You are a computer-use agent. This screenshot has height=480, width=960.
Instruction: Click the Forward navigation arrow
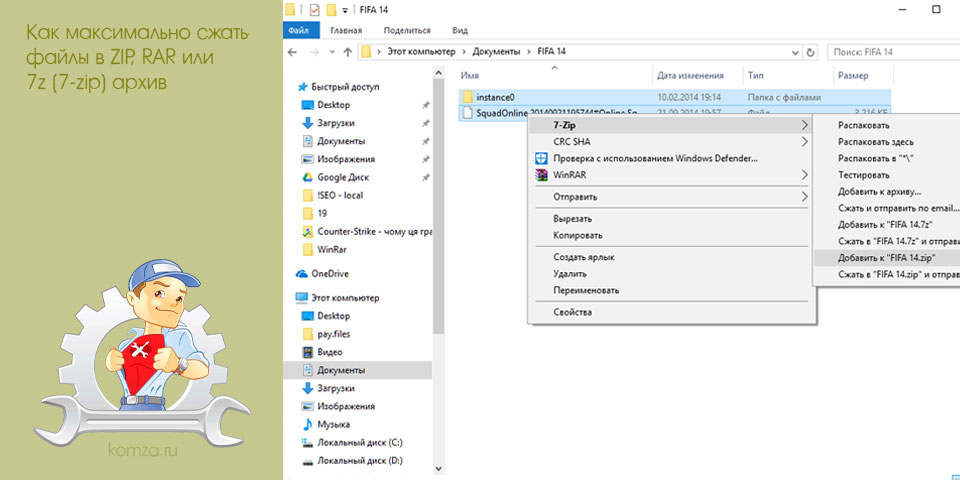313,52
